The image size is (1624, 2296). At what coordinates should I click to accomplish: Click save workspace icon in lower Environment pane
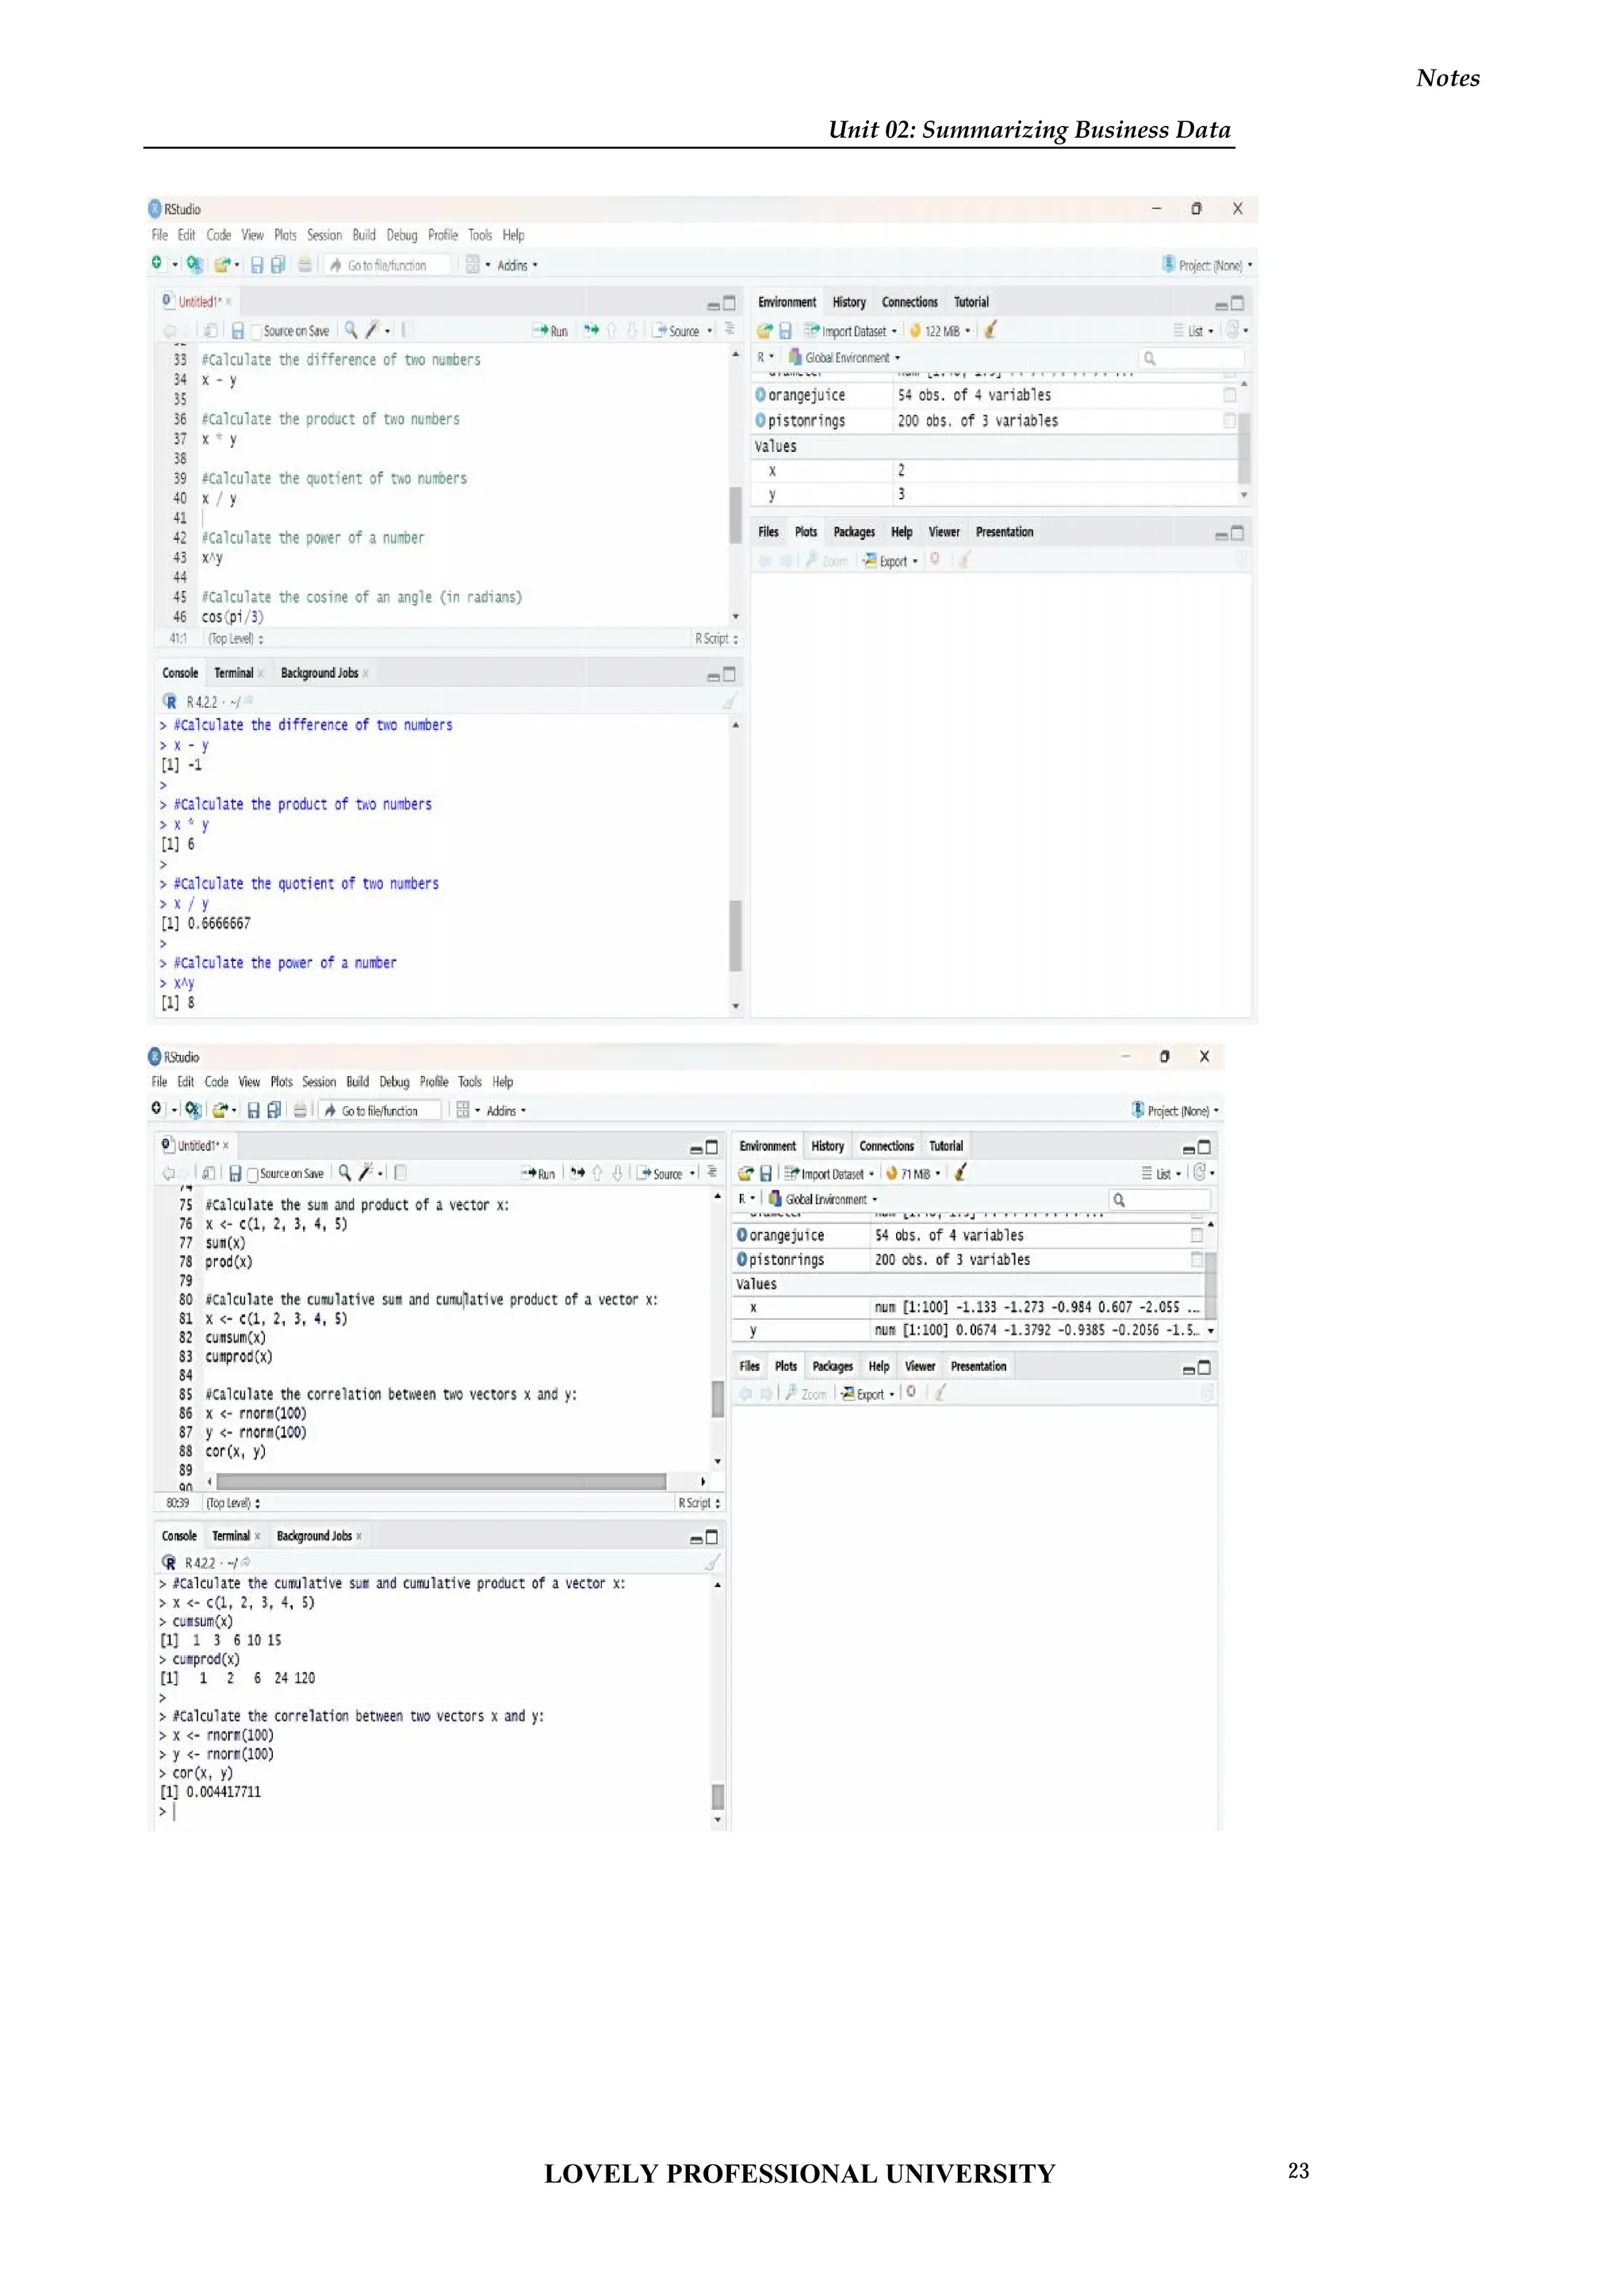[x=765, y=1173]
